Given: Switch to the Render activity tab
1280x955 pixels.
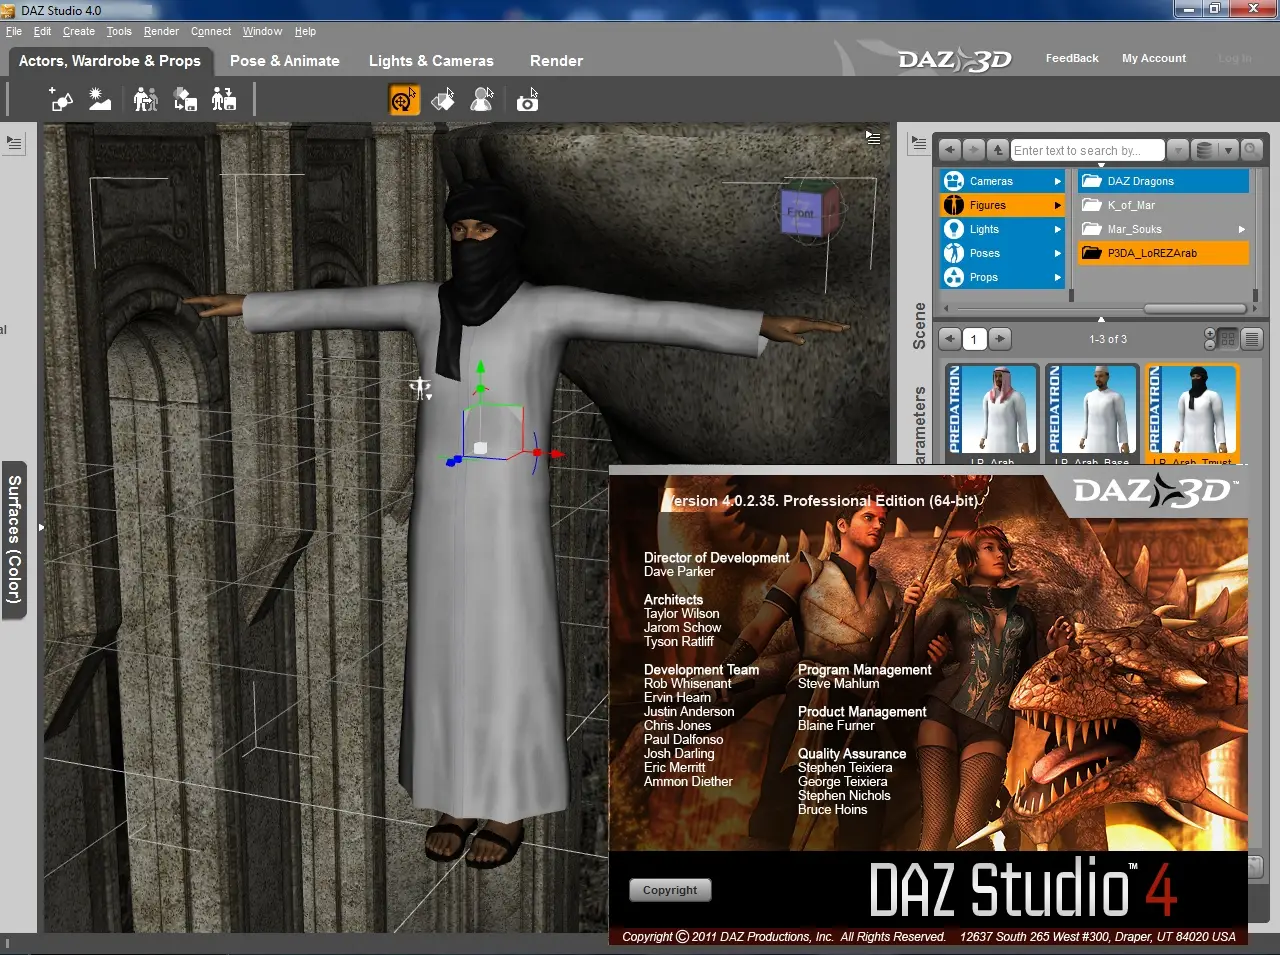Looking at the screenshot, I should (x=556, y=61).
